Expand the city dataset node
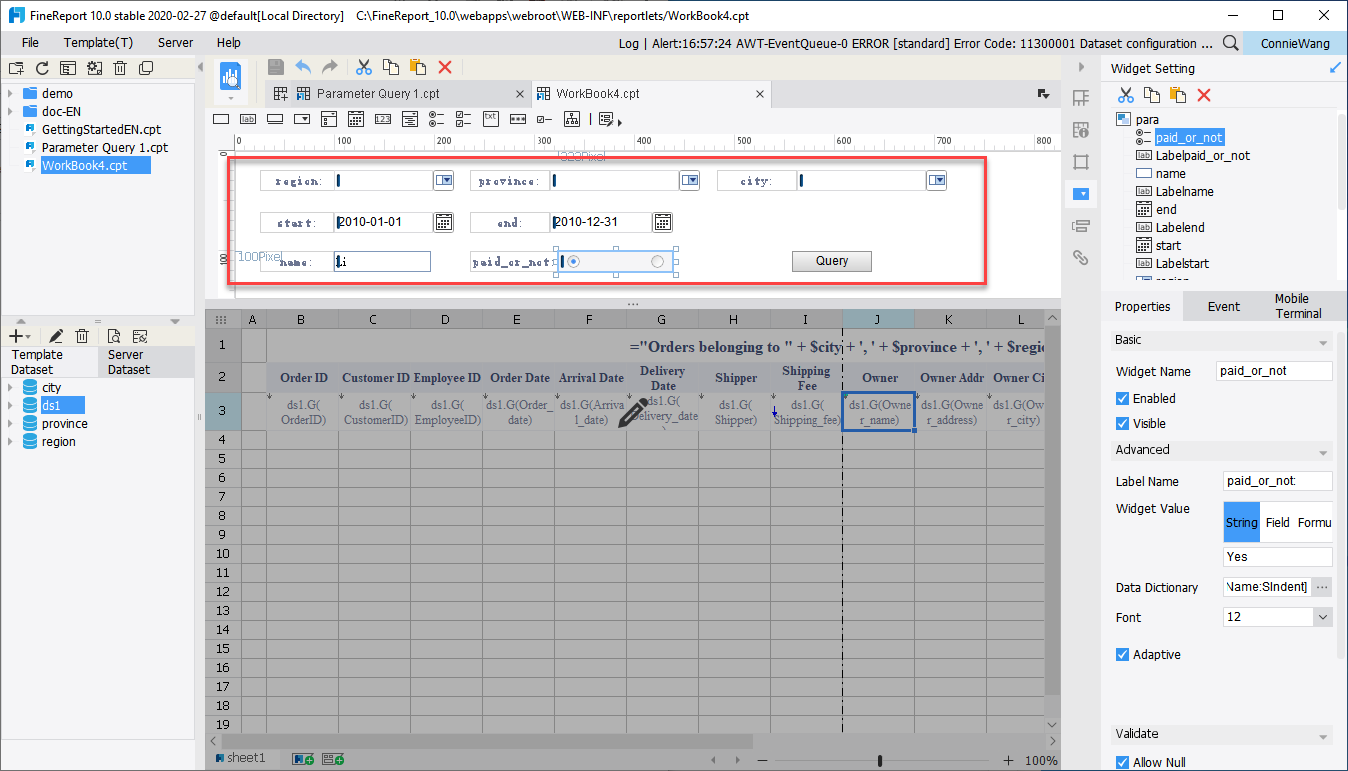 point(10,387)
